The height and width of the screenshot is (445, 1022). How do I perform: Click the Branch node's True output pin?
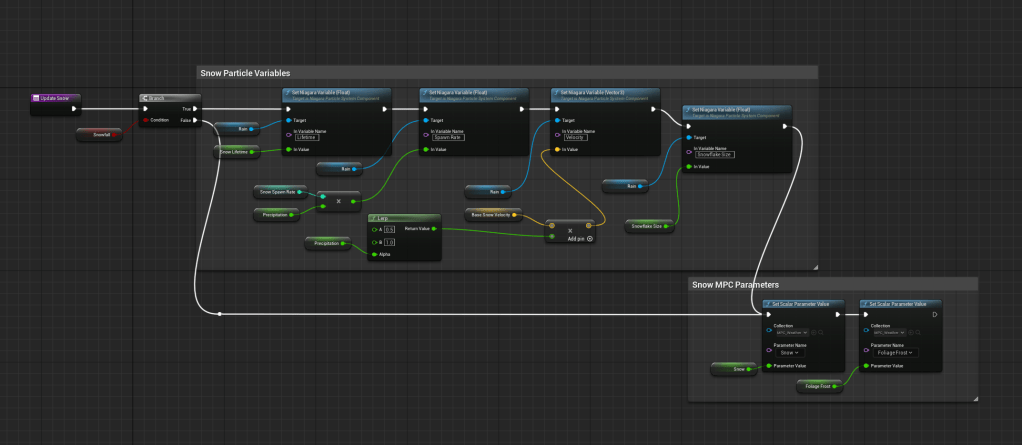pyautogui.click(x=196, y=109)
